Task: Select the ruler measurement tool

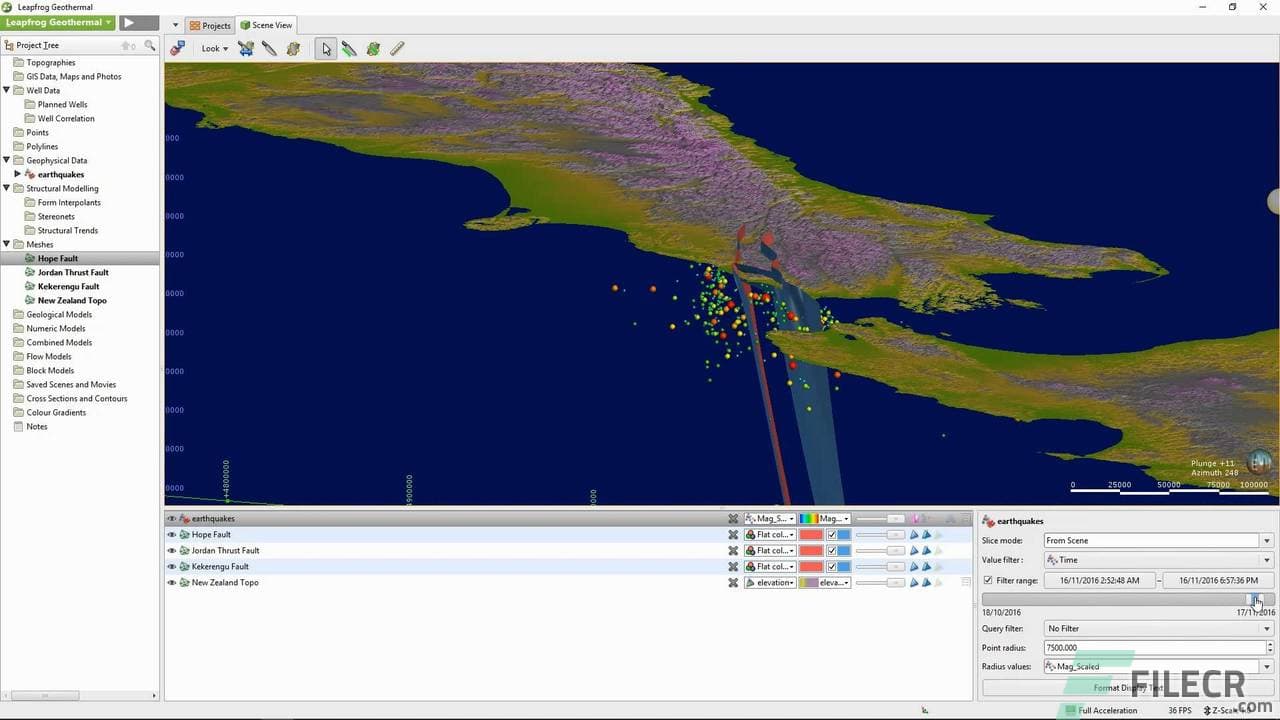Action: click(x=397, y=48)
